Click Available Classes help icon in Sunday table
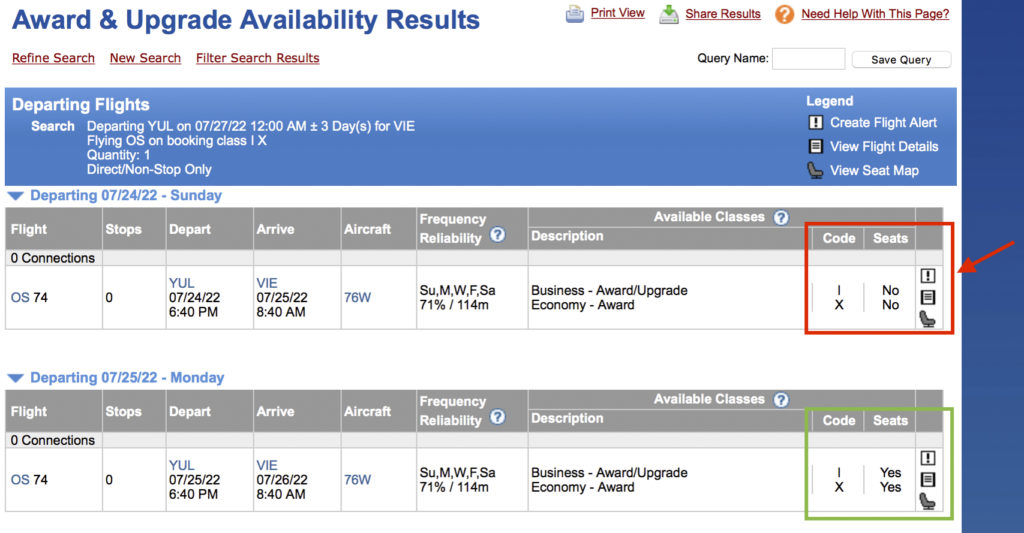 coord(781,217)
